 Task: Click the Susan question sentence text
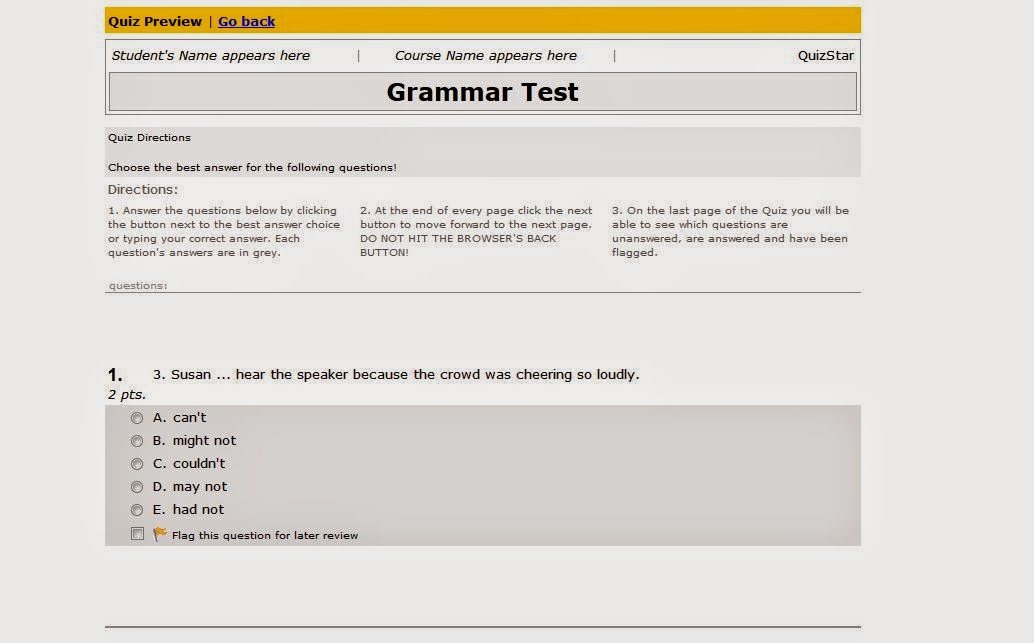click(396, 375)
